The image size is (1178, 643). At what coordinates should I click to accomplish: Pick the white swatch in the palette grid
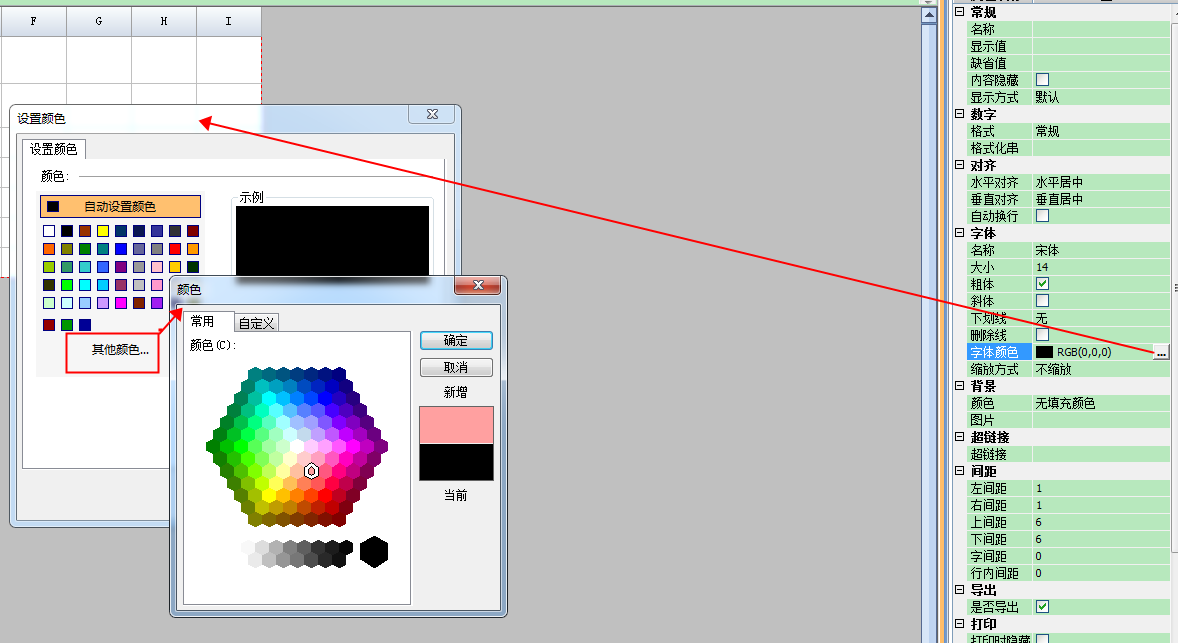coord(49,231)
